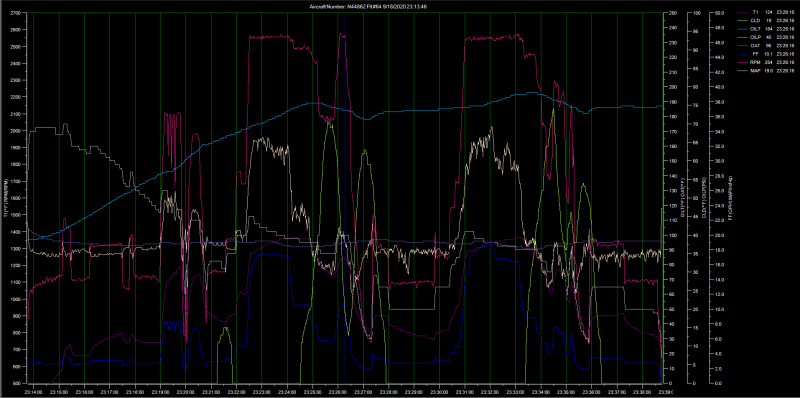The image size is (800, 398).
Task: Click the 23:14:00 time axis label
Action: pyautogui.click(x=33, y=391)
